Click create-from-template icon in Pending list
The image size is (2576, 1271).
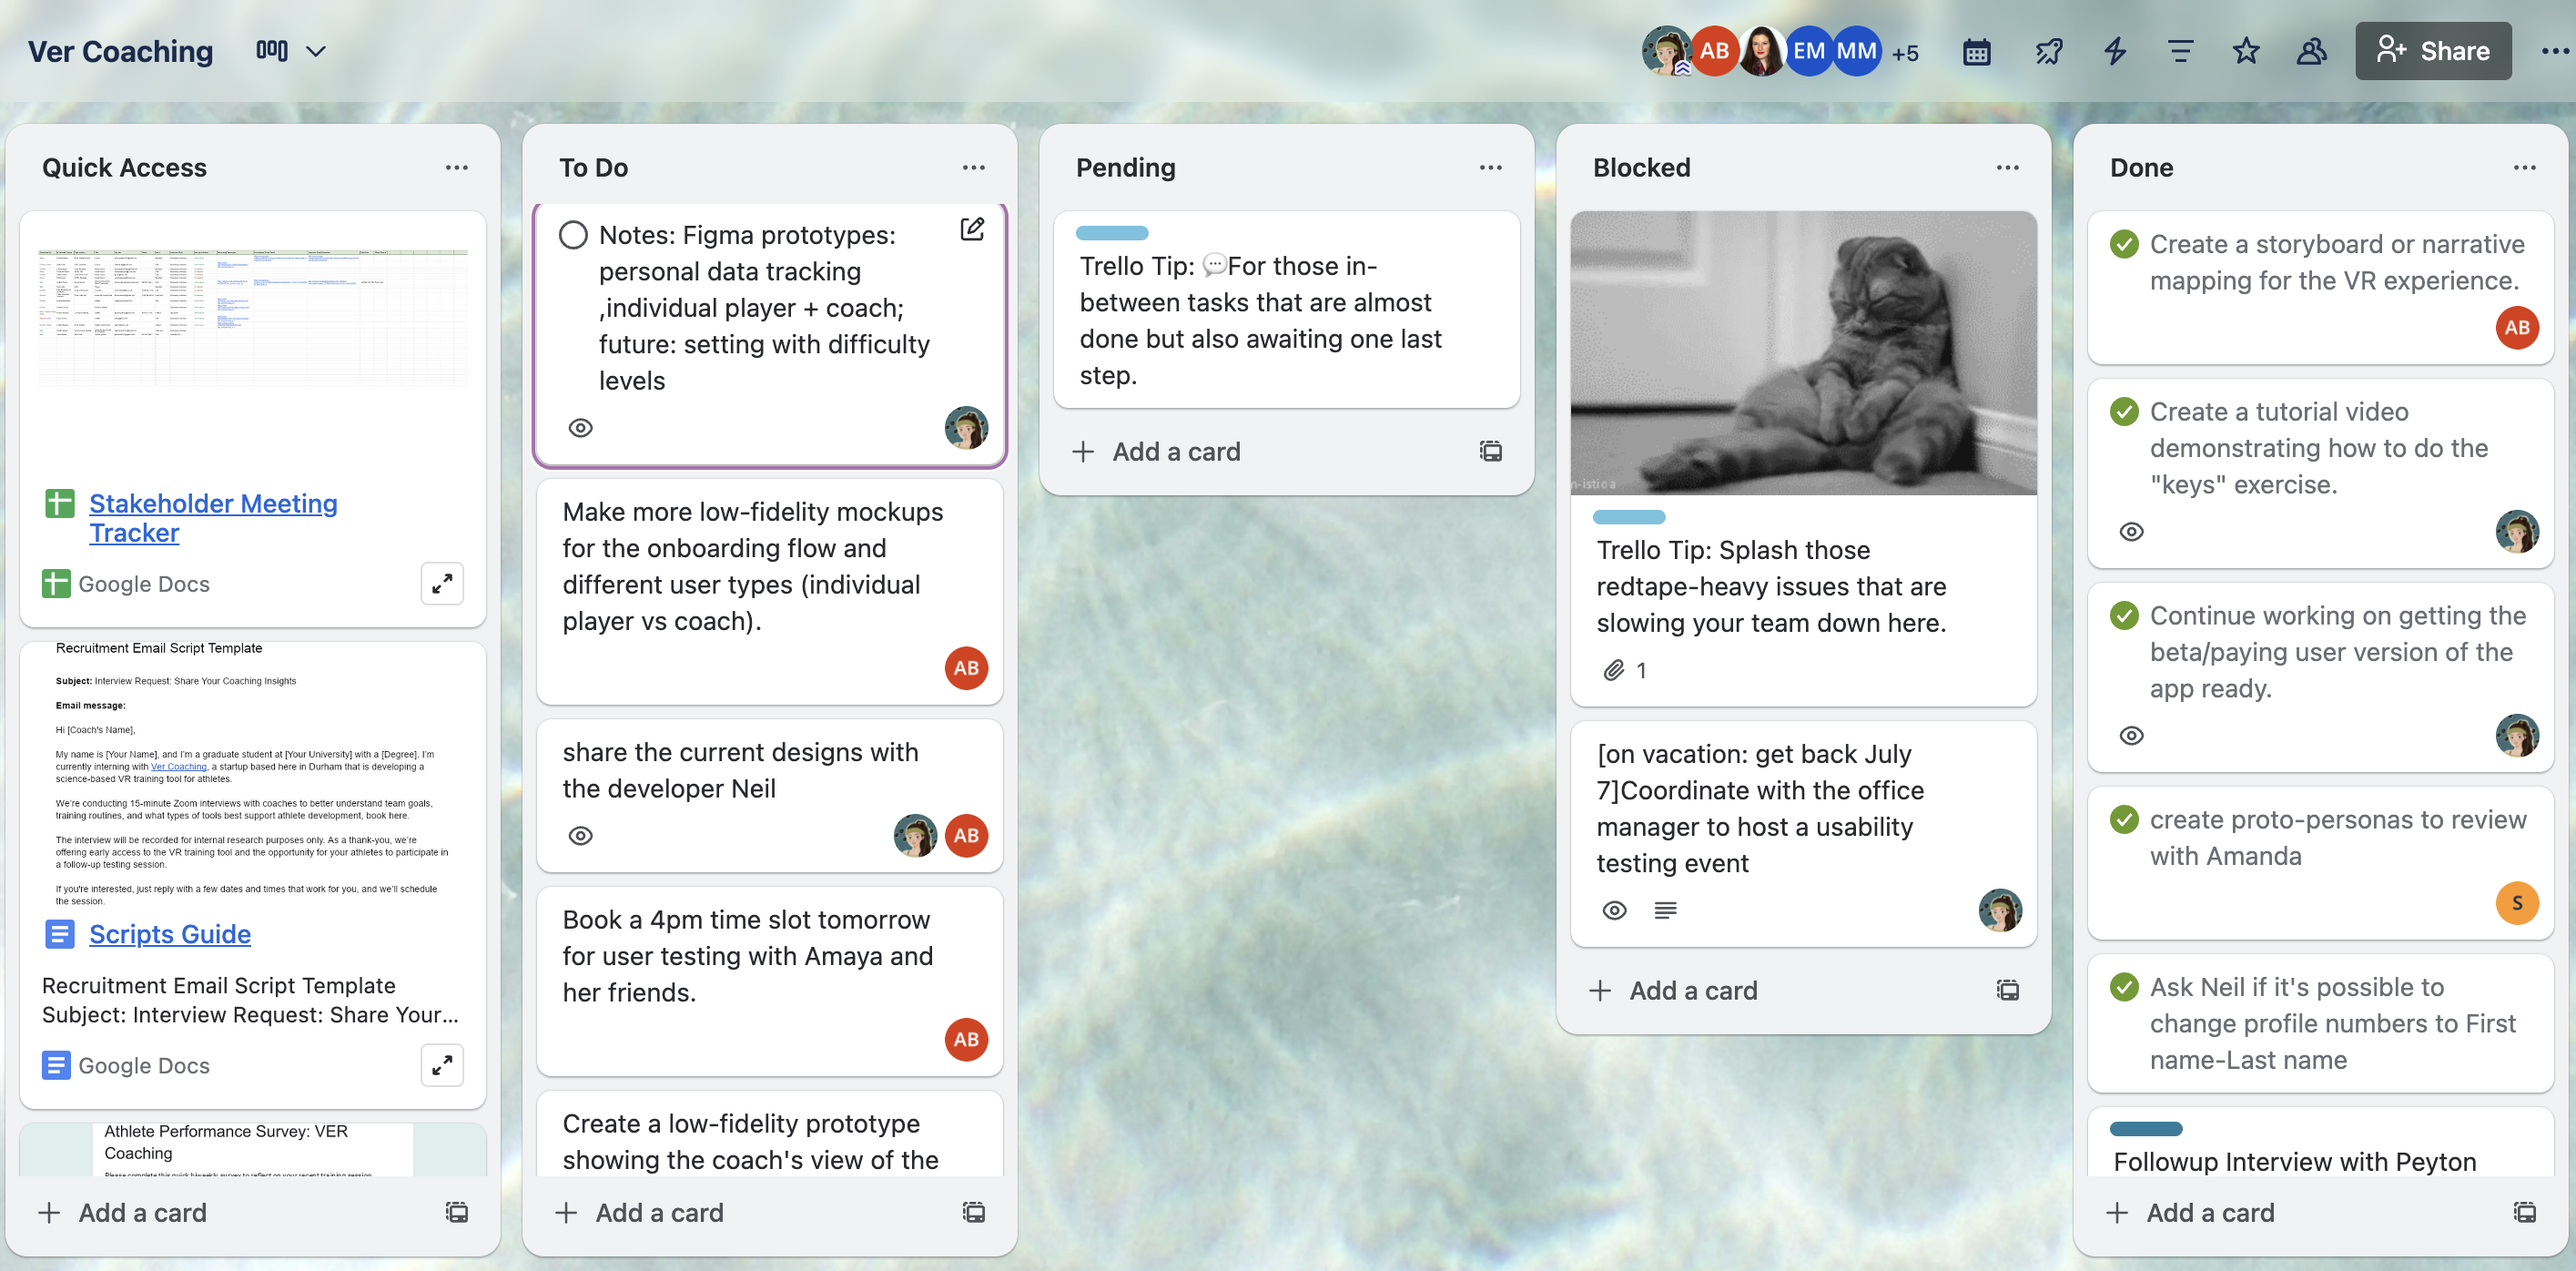tap(1490, 451)
